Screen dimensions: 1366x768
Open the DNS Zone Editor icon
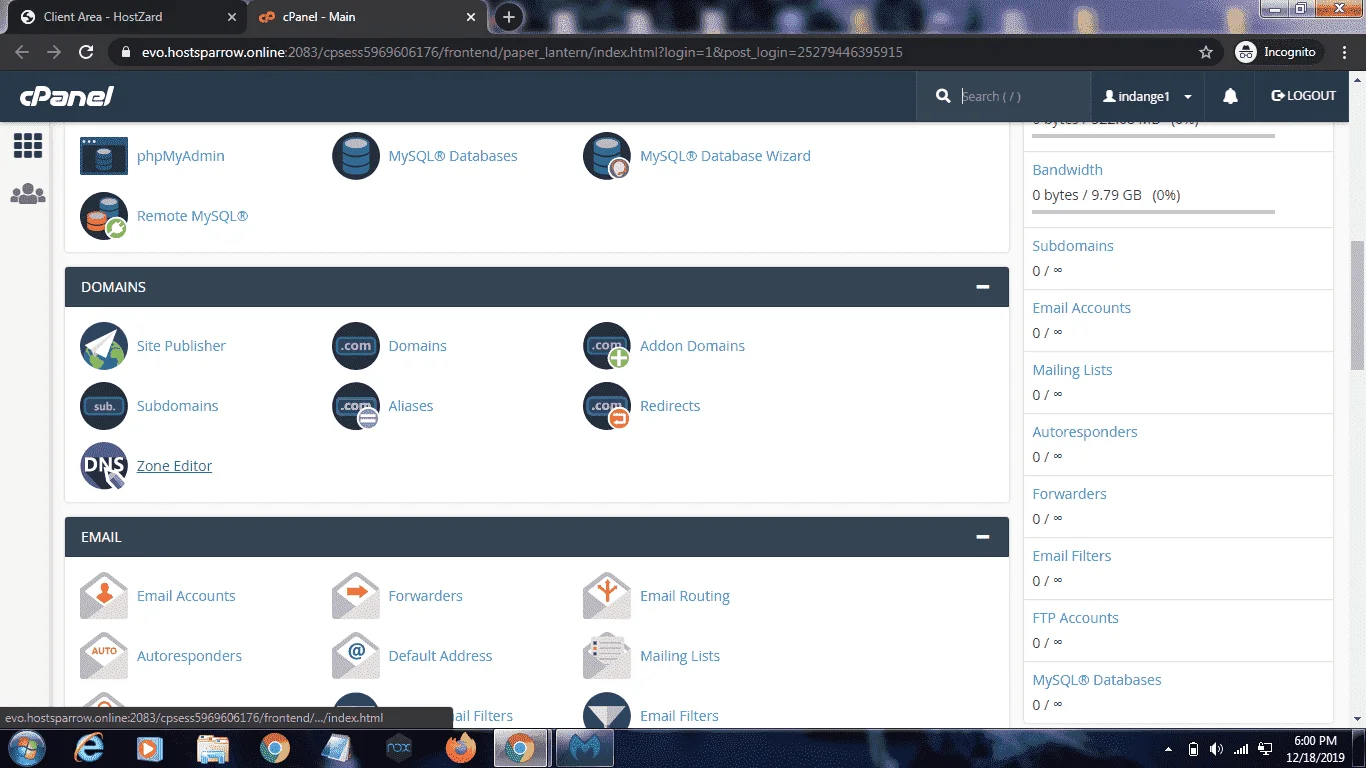coord(104,466)
